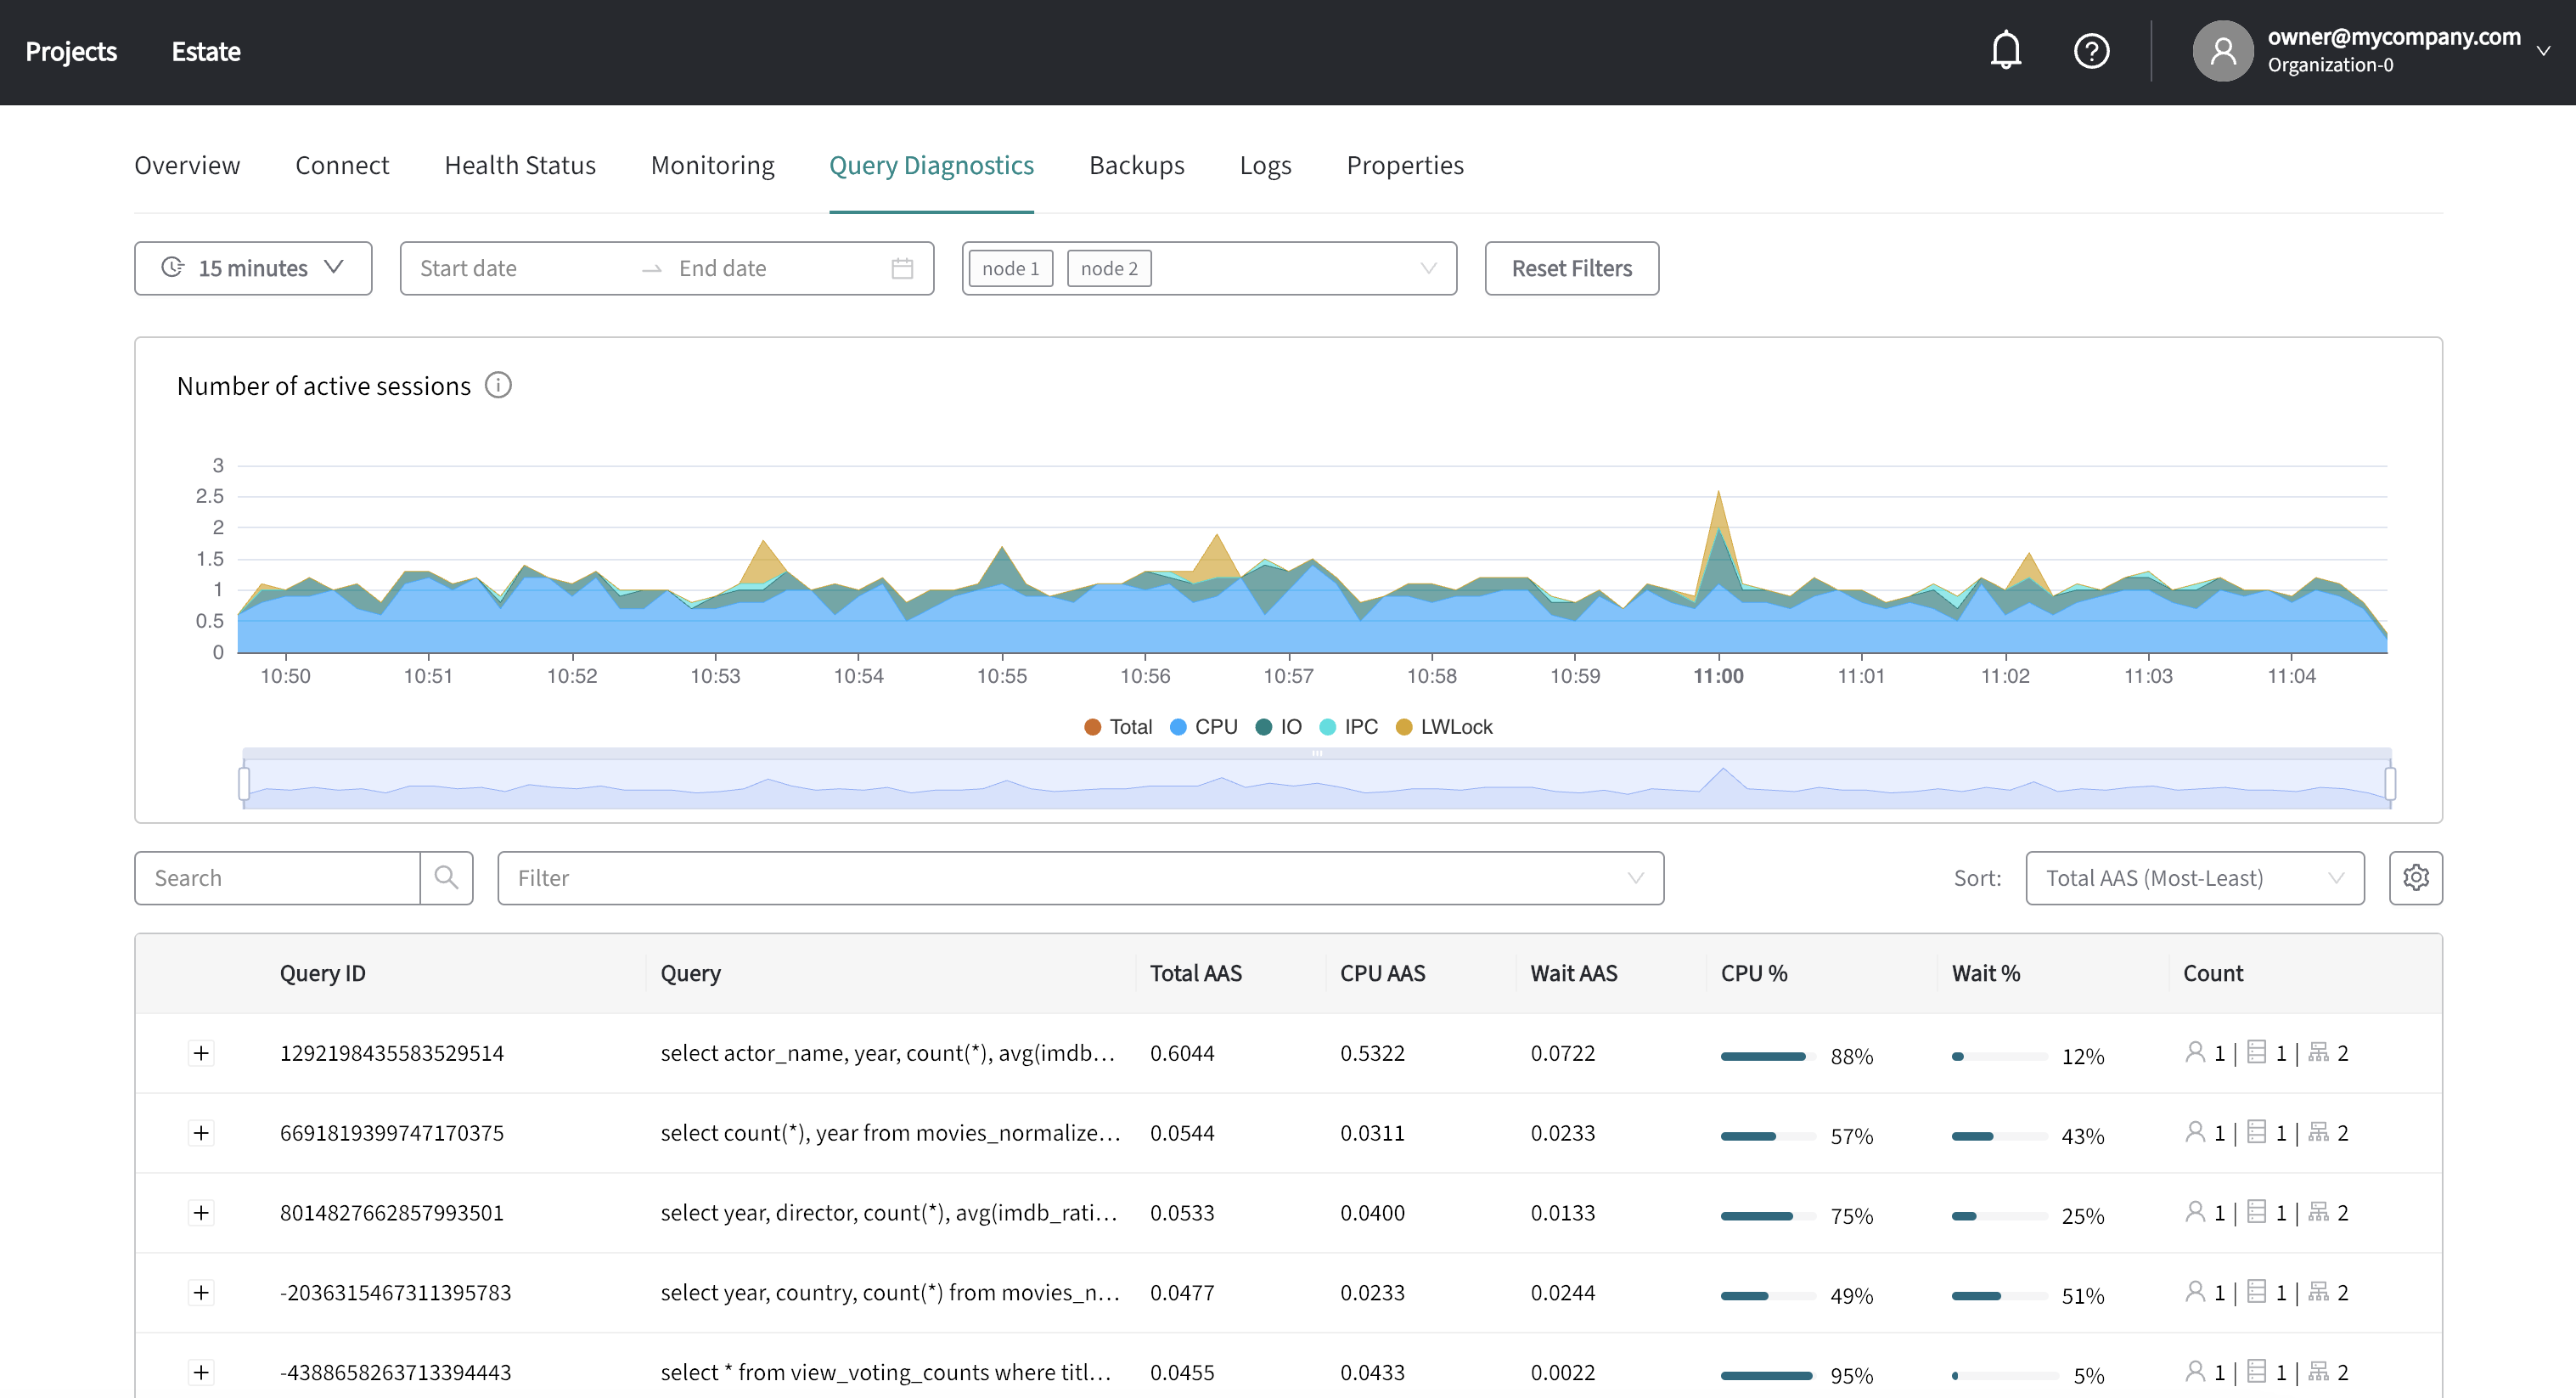Image resolution: width=2576 pixels, height=1398 pixels.
Task: Open the node selection dropdown arrow
Action: (1428, 268)
